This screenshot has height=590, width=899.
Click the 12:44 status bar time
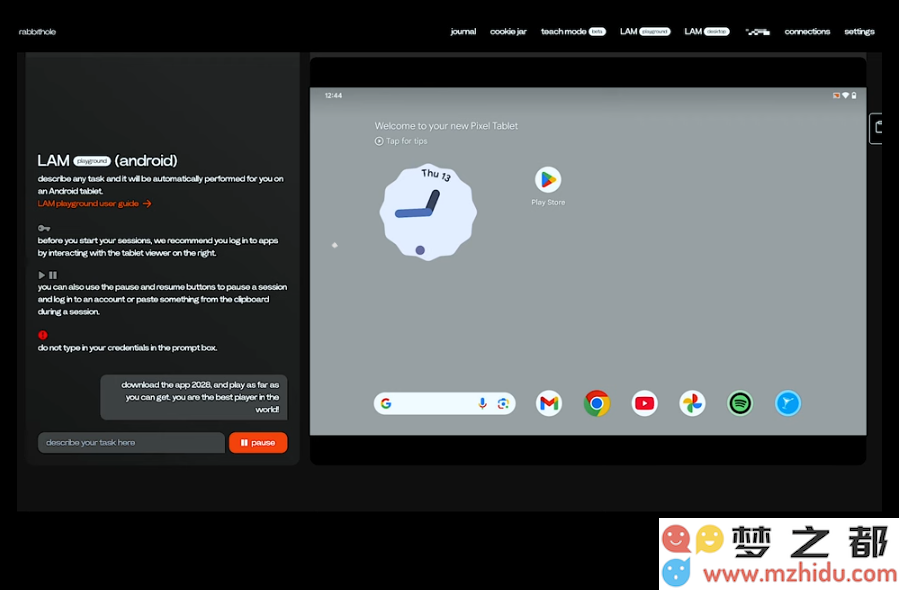tap(333, 96)
